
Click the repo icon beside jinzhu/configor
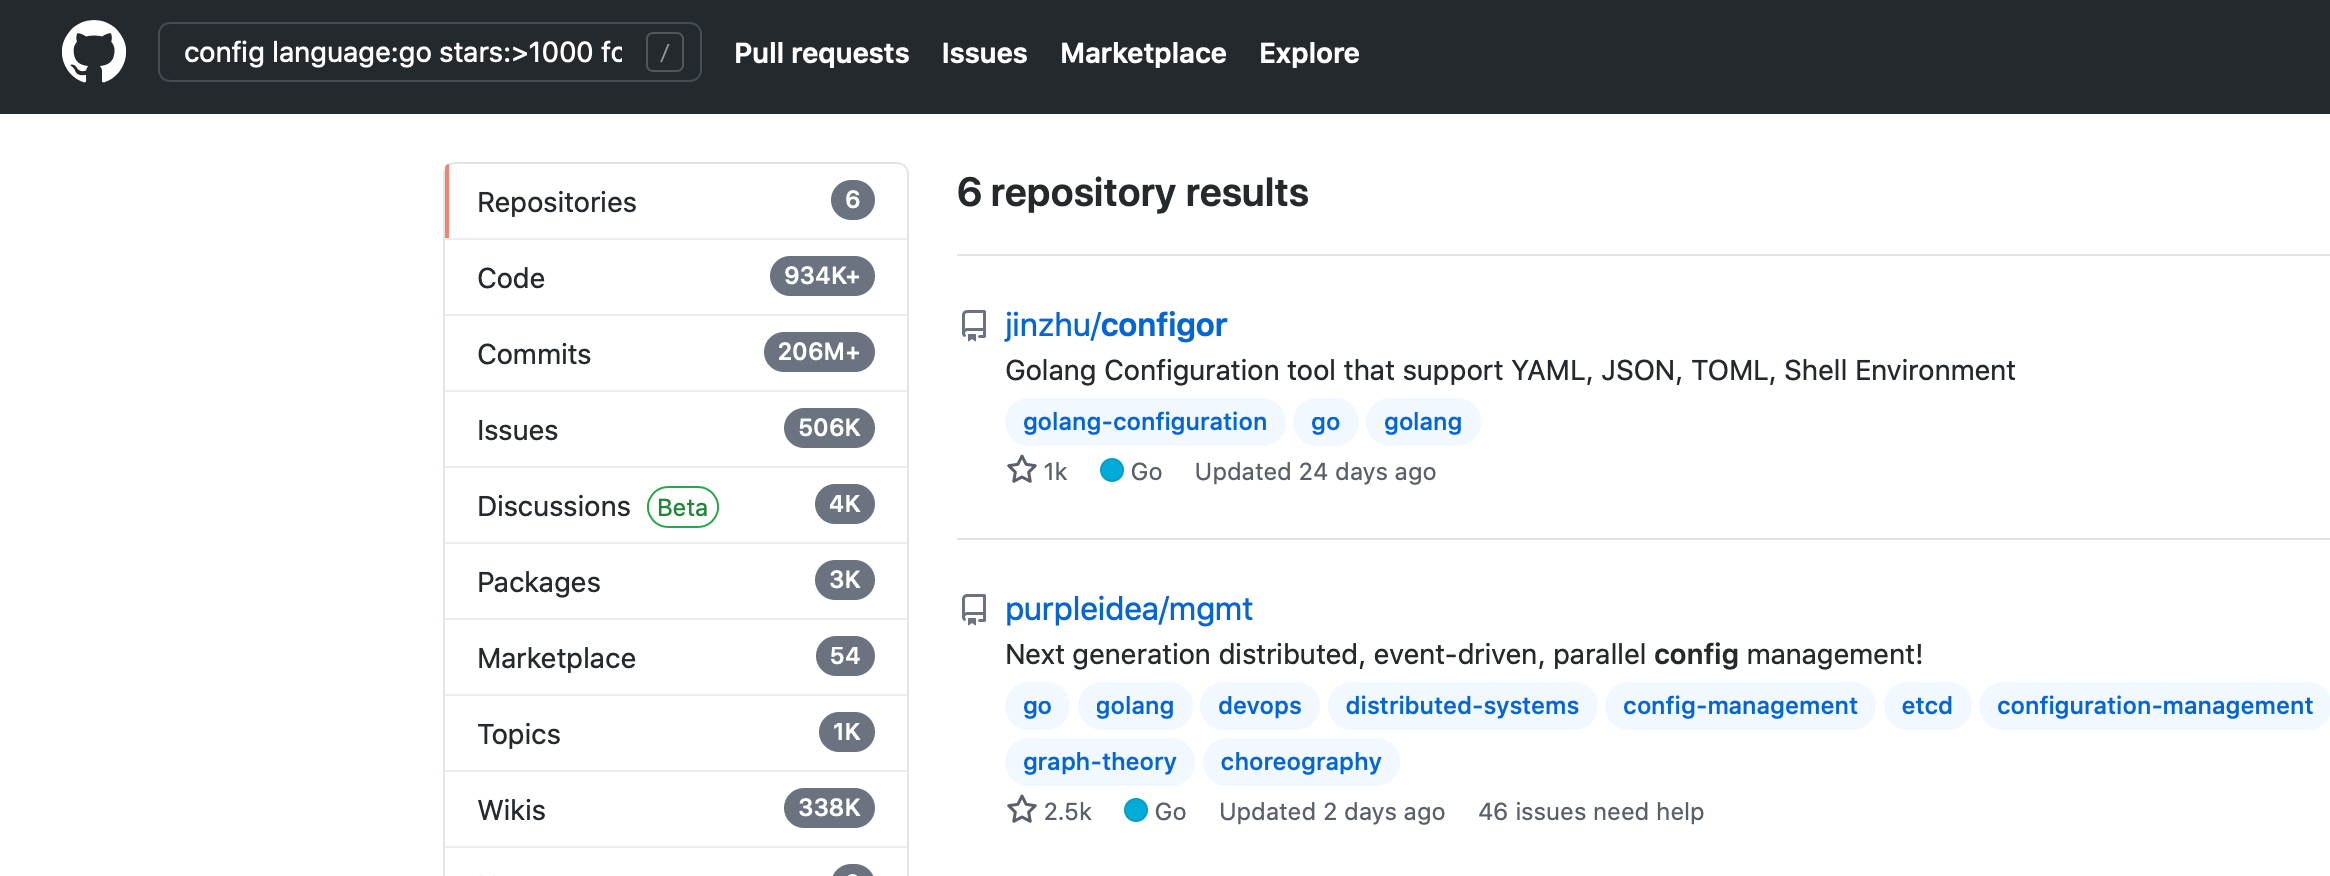tap(973, 325)
